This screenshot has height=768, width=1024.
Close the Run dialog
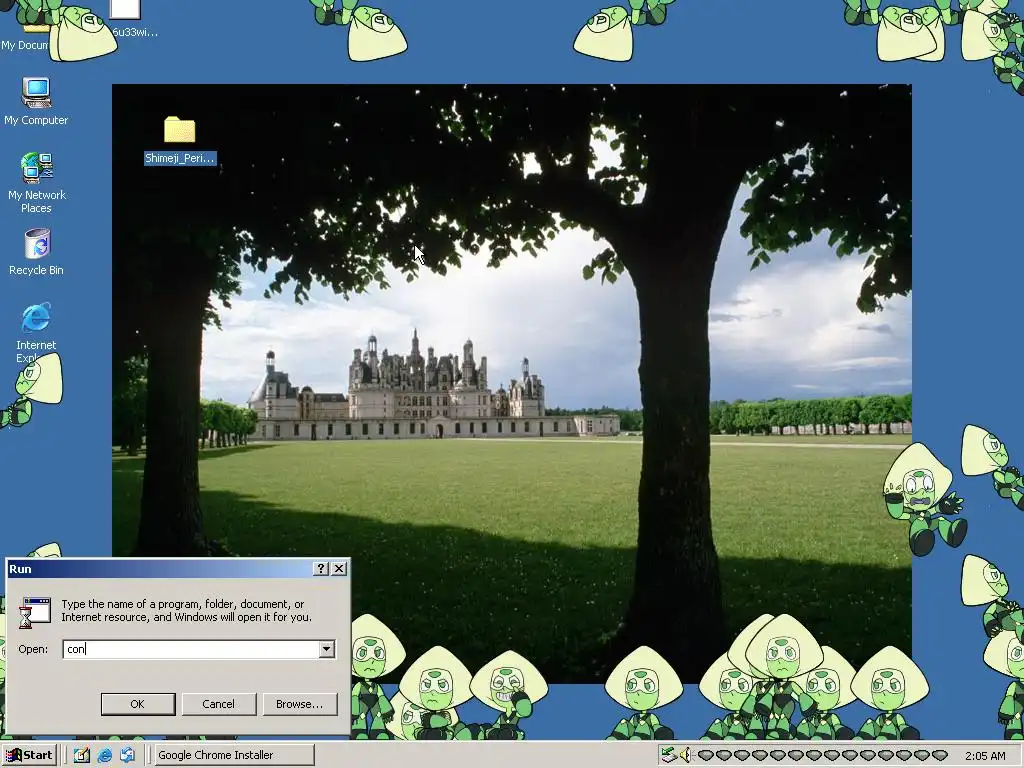coord(339,569)
